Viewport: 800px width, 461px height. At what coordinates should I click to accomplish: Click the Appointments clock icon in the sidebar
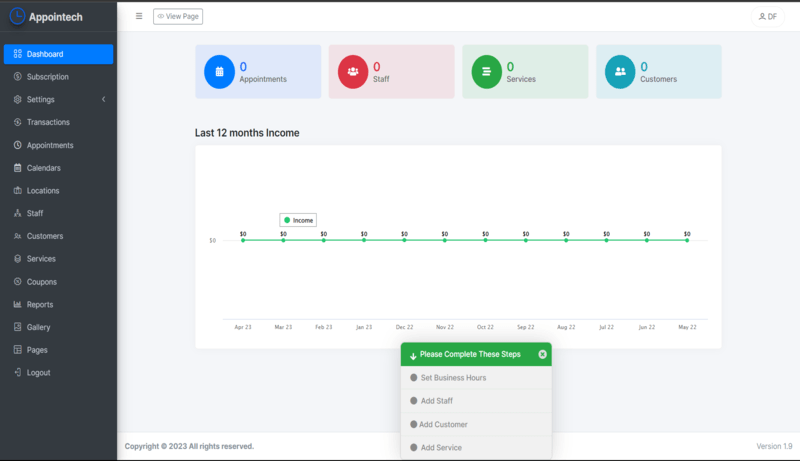pyautogui.click(x=17, y=145)
